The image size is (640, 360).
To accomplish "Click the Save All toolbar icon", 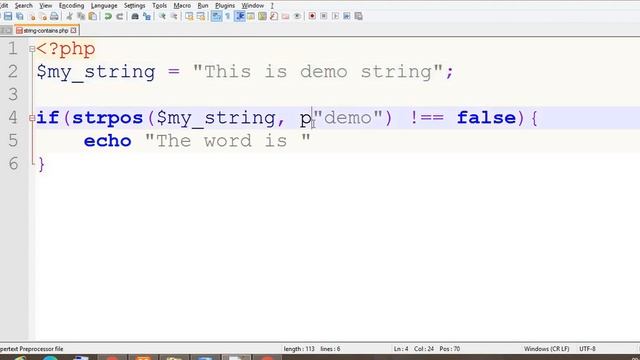I will (20, 16).
